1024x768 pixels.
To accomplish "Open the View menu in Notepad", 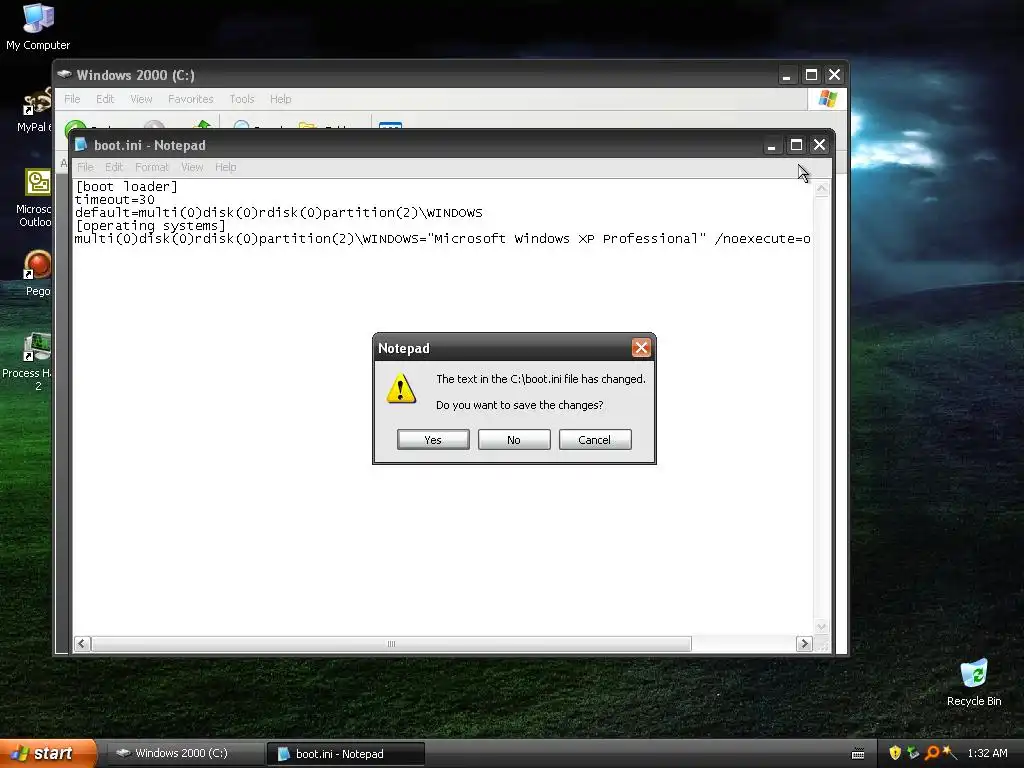I will [x=192, y=167].
